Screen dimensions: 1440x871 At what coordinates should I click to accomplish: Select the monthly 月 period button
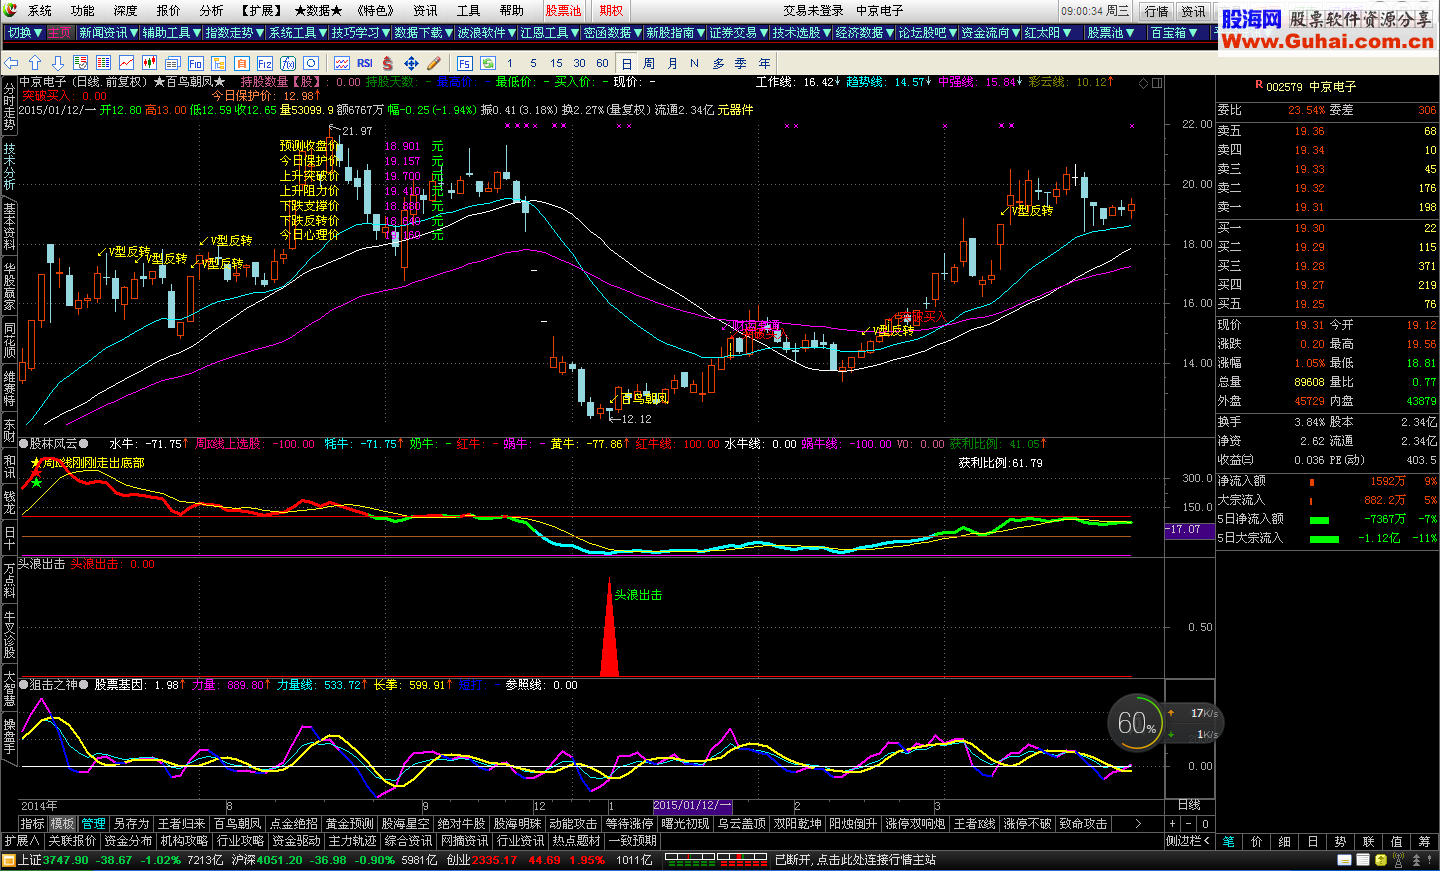pyautogui.click(x=672, y=63)
